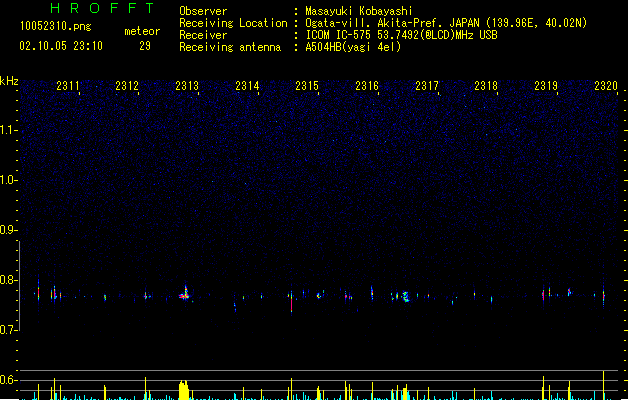Screen dimensions: 629x400
Task: Click observer name Masayuki Kobayashi
Action: coord(359,11)
